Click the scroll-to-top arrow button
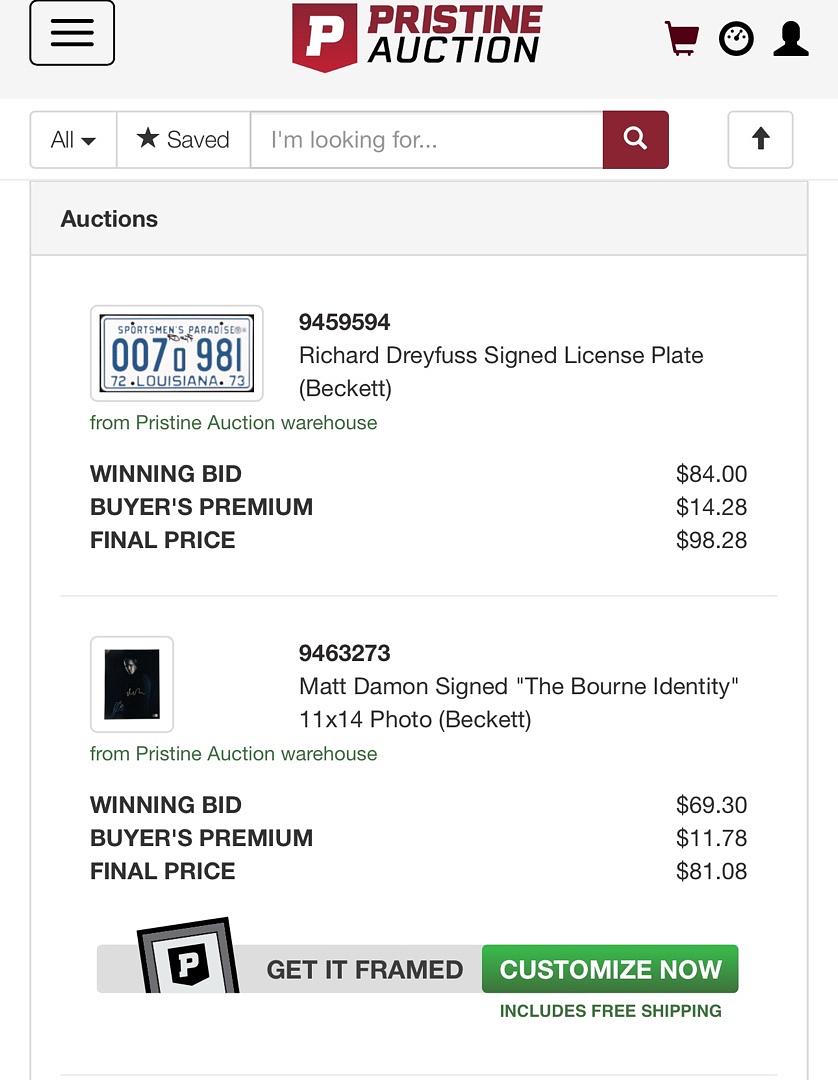Image resolution: width=838 pixels, height=1080 pixels. tap(760, 140)
